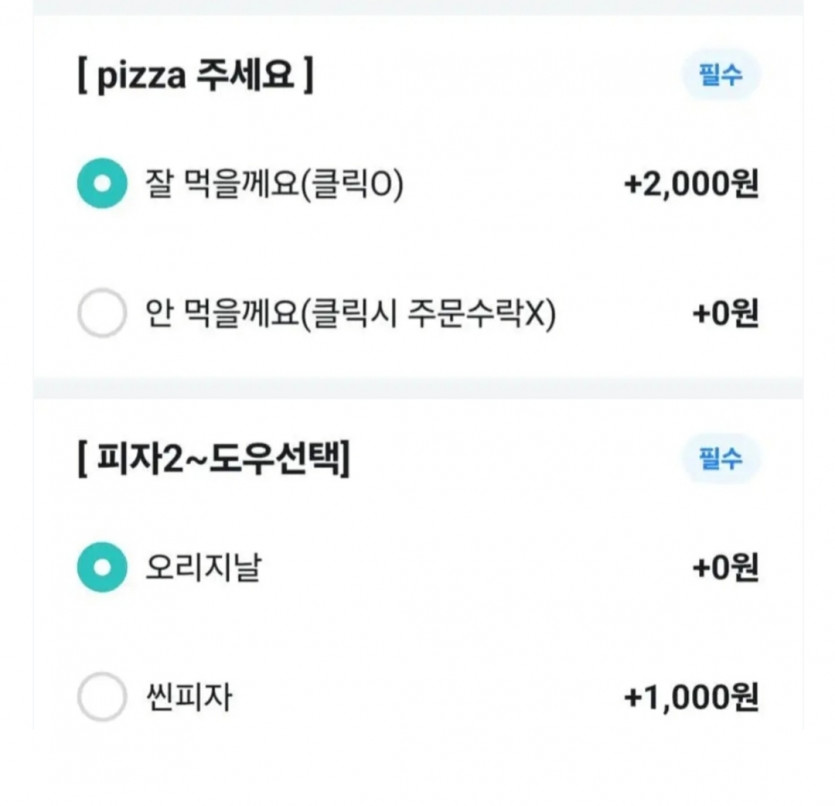Click the '안 먹을께요(클릭시 주문수락X)' option label
835x806 pixels.
coord(350,314)
